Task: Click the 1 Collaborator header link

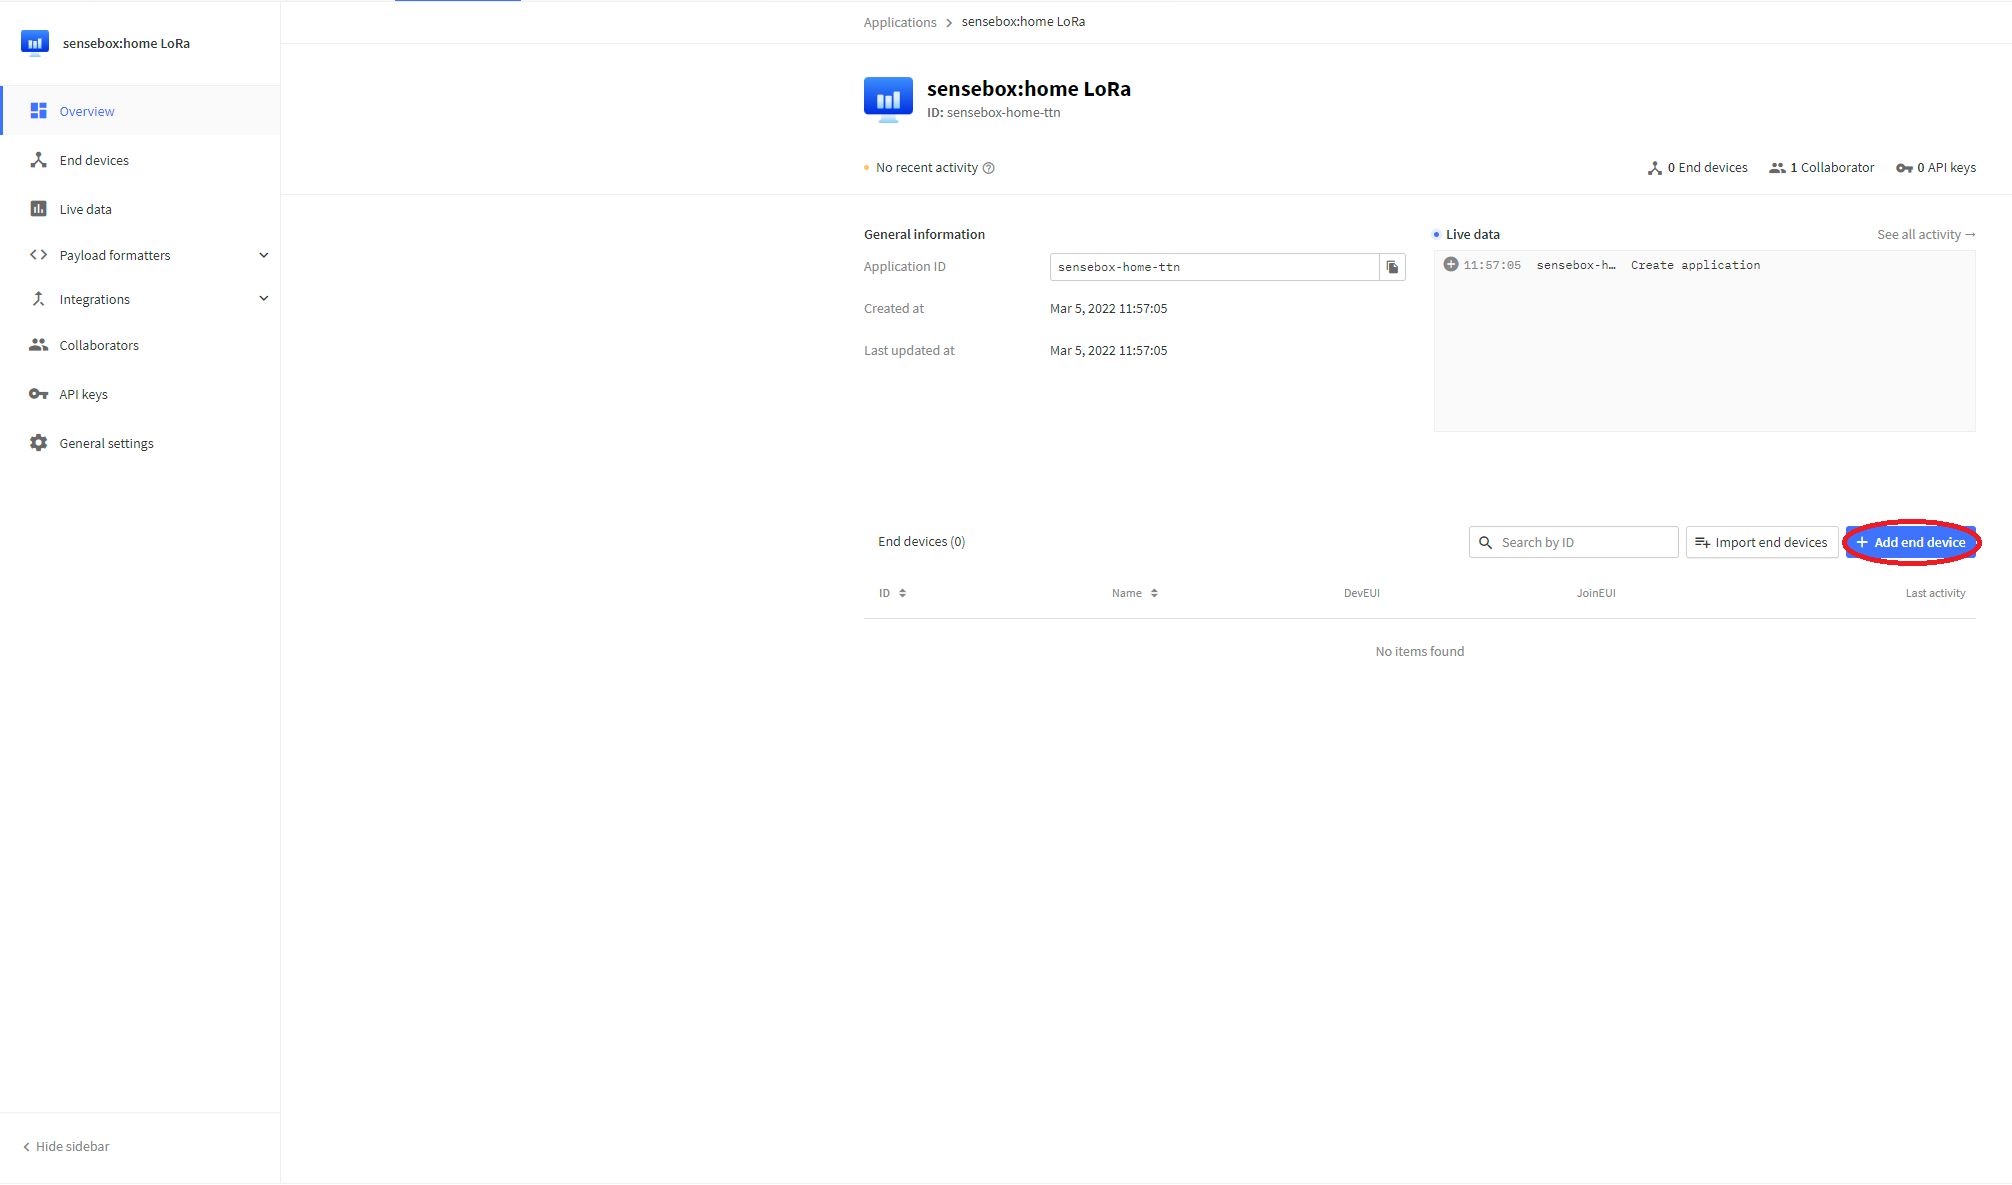Action: pyautogui.click(x=1821, y=168)
